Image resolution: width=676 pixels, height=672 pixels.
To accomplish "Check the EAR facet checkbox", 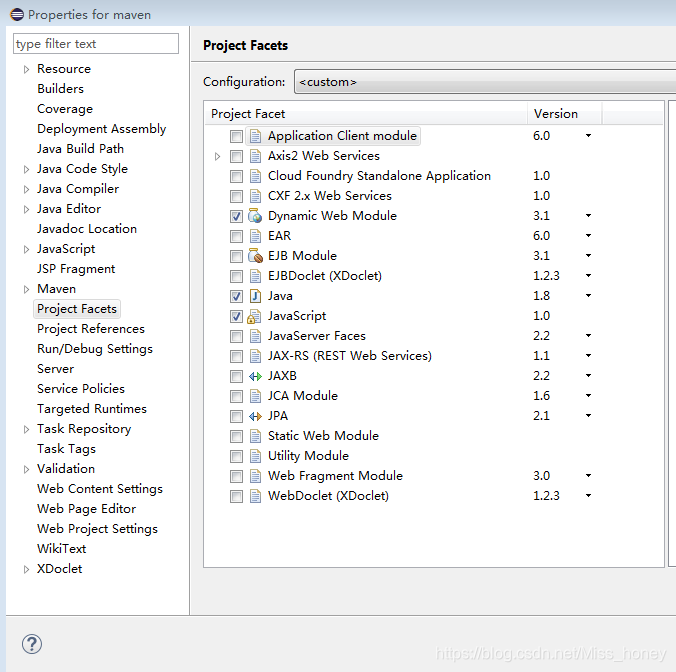I will click(x=236, y=237).
